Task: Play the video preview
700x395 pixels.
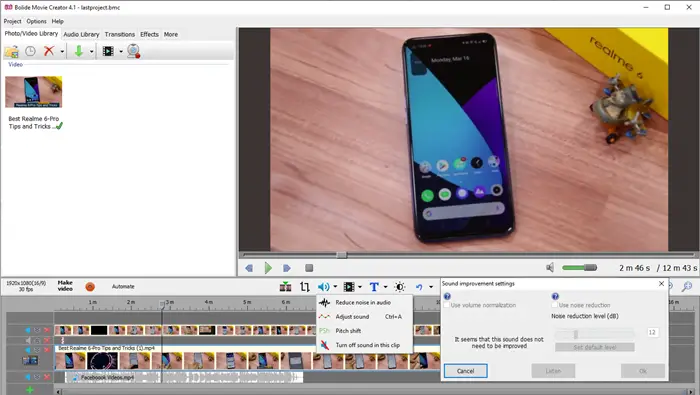Action: coord(268,268)
